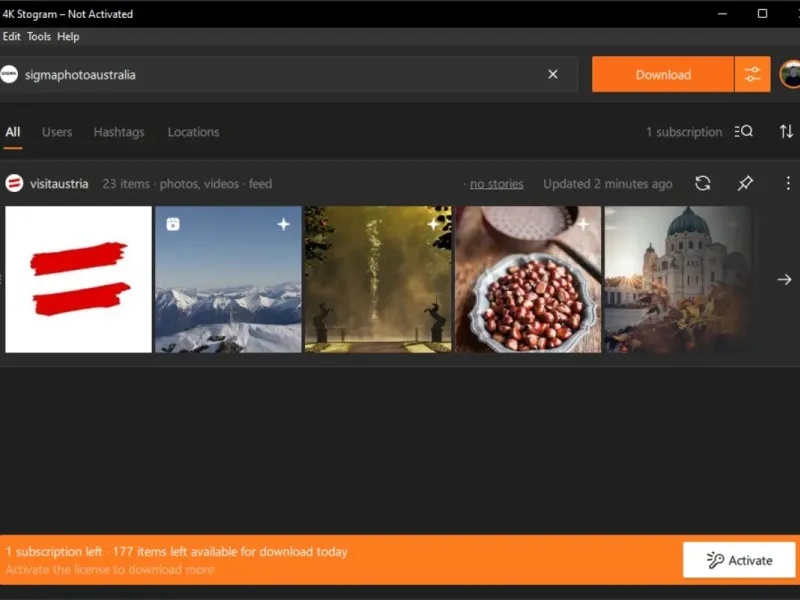Minimize the 4K Stogram window
Screen dimensions: 800x600
point(722,14)
